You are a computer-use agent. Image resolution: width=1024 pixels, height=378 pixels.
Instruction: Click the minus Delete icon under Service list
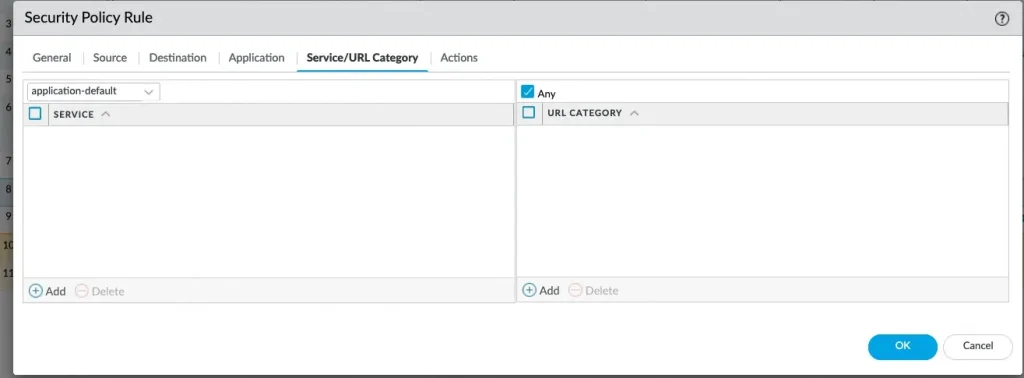[x=82, y=291]
